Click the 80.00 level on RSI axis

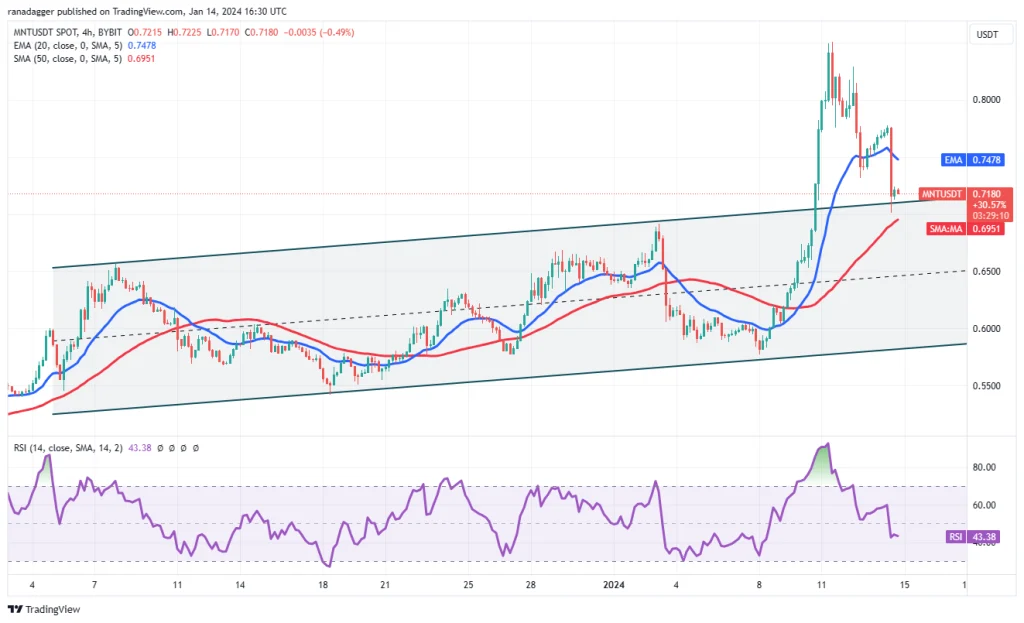point(984,467)
